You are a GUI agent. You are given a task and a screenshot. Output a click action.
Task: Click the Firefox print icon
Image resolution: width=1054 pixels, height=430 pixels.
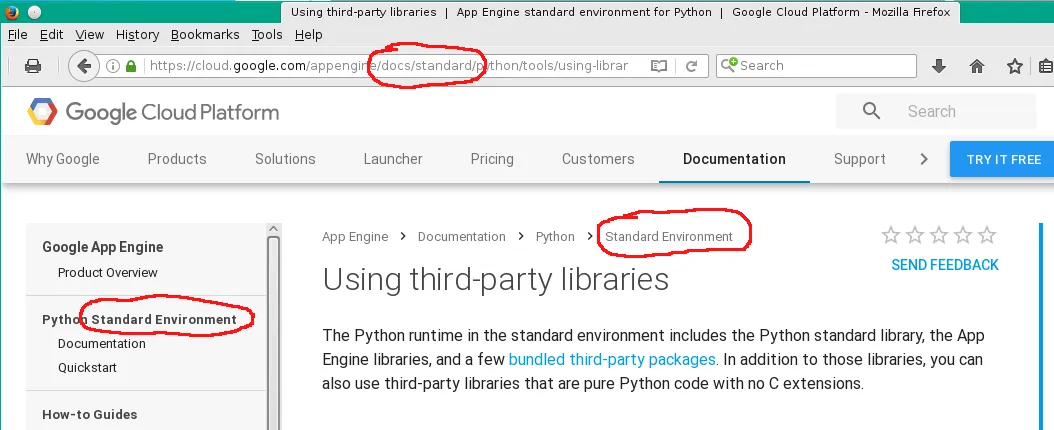click(32, 66)
